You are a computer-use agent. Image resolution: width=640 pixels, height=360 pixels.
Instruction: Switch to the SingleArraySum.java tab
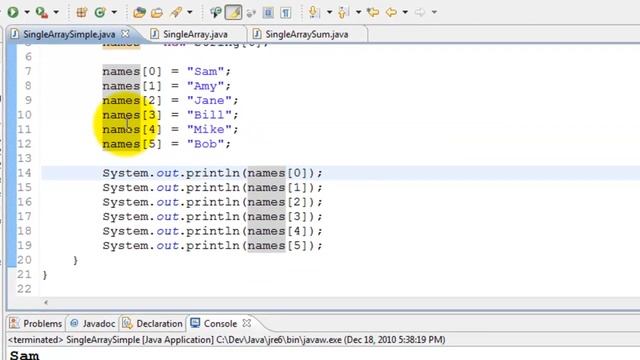coord(307,34)
